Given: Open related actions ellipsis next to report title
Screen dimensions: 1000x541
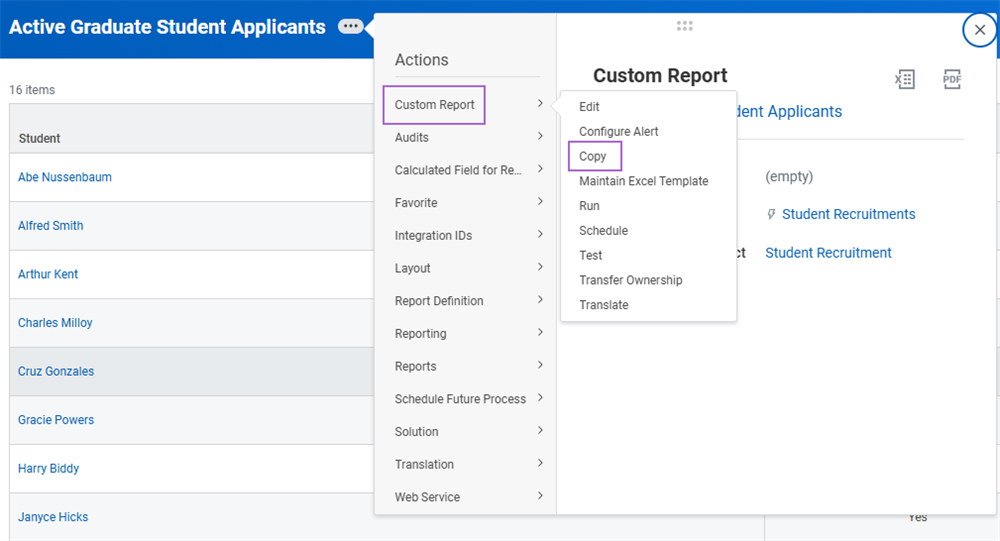Looking at the screenshot, I should [x=351, y=27].
